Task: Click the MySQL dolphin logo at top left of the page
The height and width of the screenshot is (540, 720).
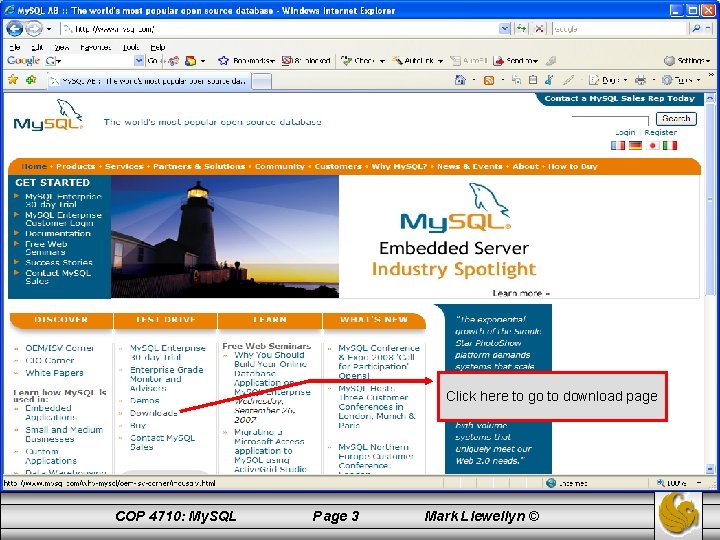Action: pos(49,115)
